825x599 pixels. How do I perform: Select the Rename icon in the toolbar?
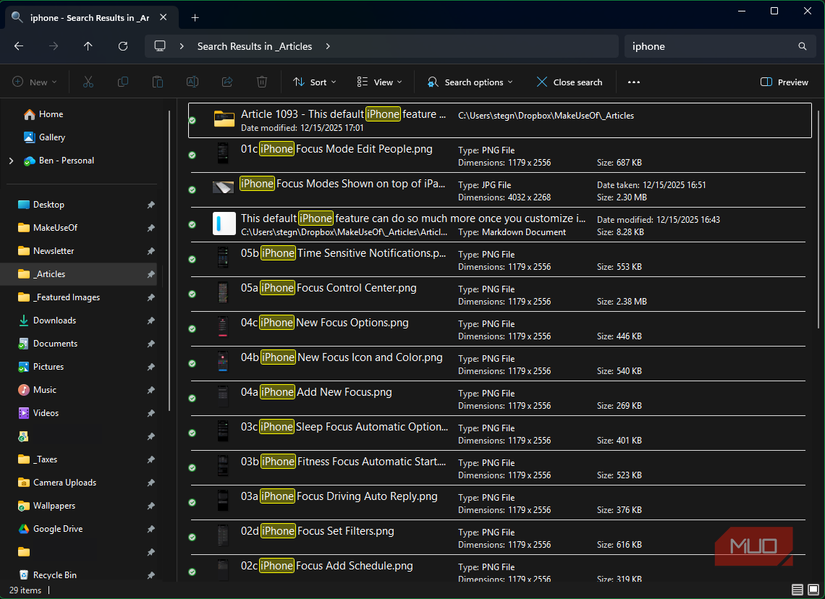[192, 82]
